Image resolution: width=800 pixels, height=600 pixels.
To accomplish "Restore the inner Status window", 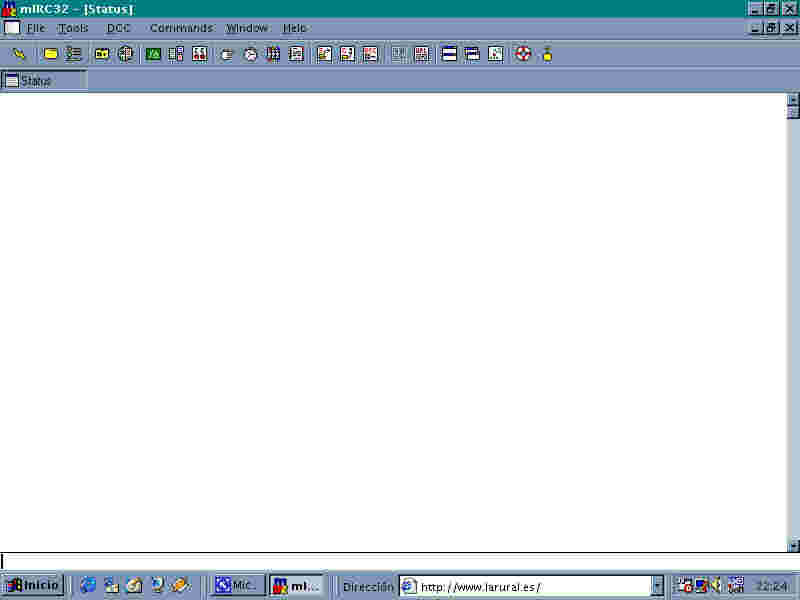I will pos(771,28).
